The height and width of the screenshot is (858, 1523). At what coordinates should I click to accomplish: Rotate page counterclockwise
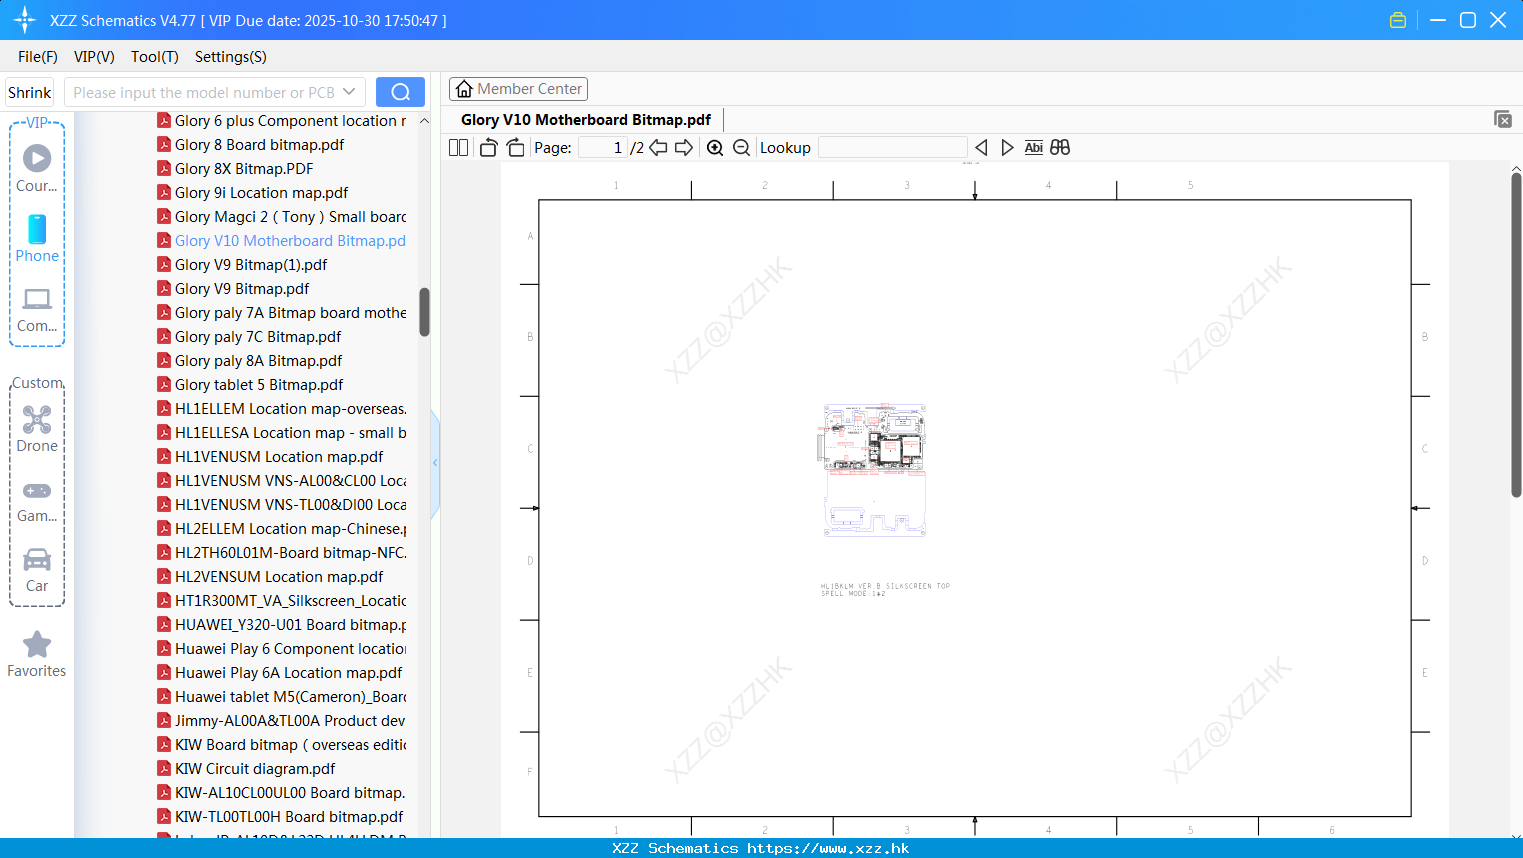coord(488,148)
